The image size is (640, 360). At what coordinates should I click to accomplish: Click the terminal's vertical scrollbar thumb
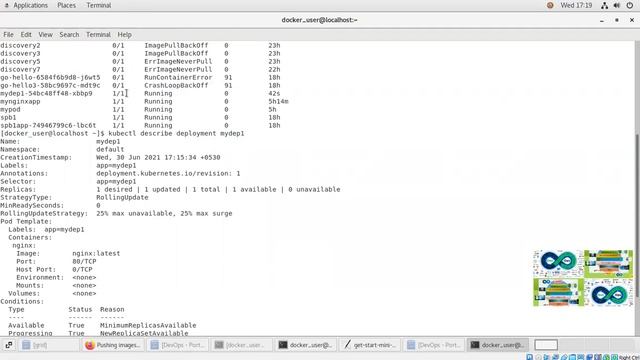click(x=637, y=215)
